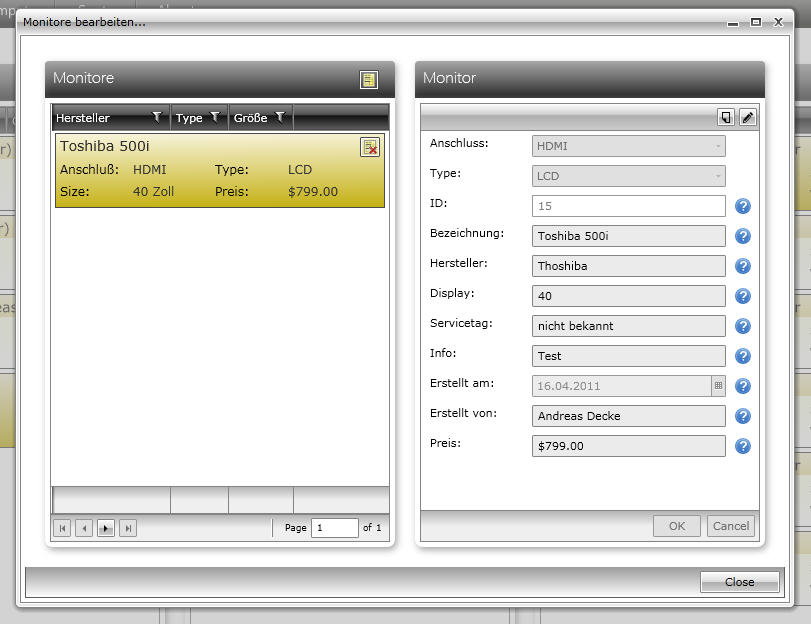Screen dimensions: 811x624
Task: Sort by the Type column header
Action: tap(189, 118)
